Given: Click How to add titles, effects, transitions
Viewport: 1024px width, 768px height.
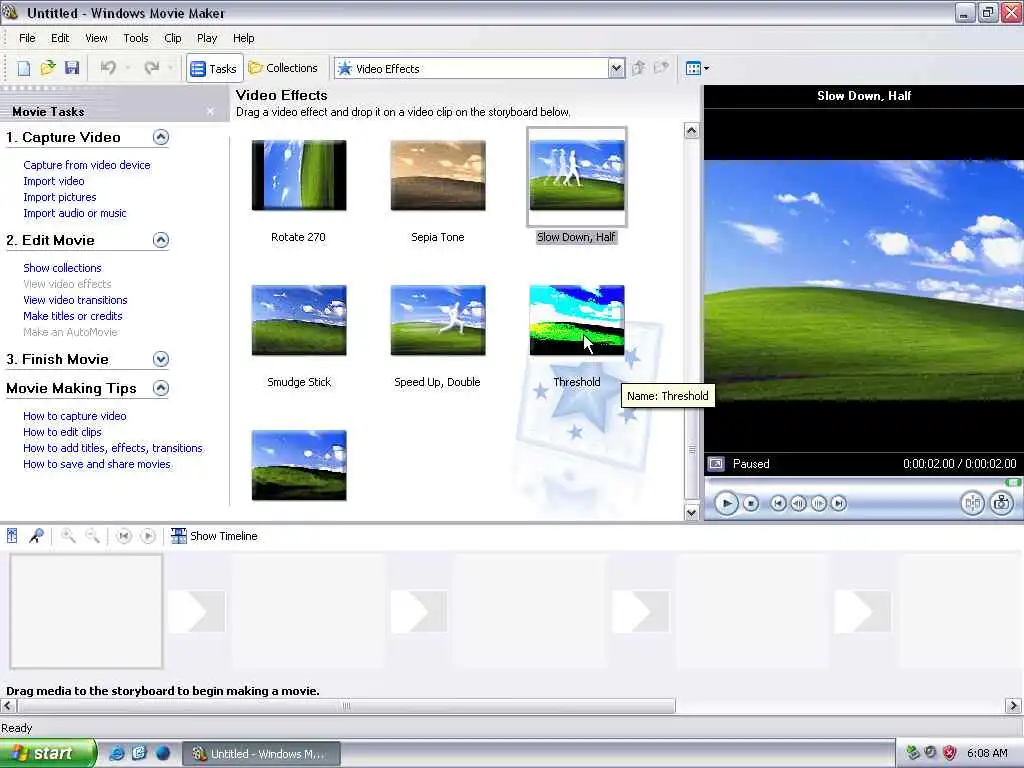Looking at the screenshot, I should point(112,448).
